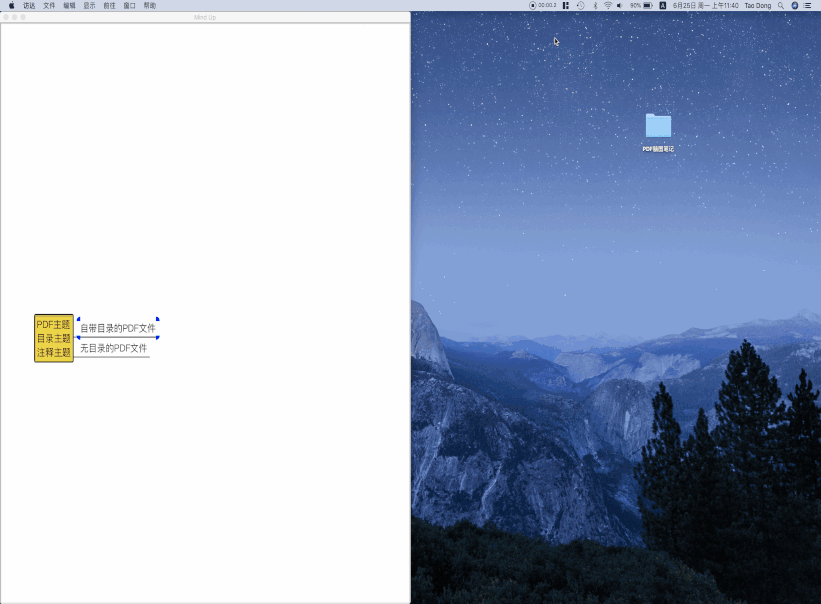Open the 文件 menu

click(x=49, y=5)
